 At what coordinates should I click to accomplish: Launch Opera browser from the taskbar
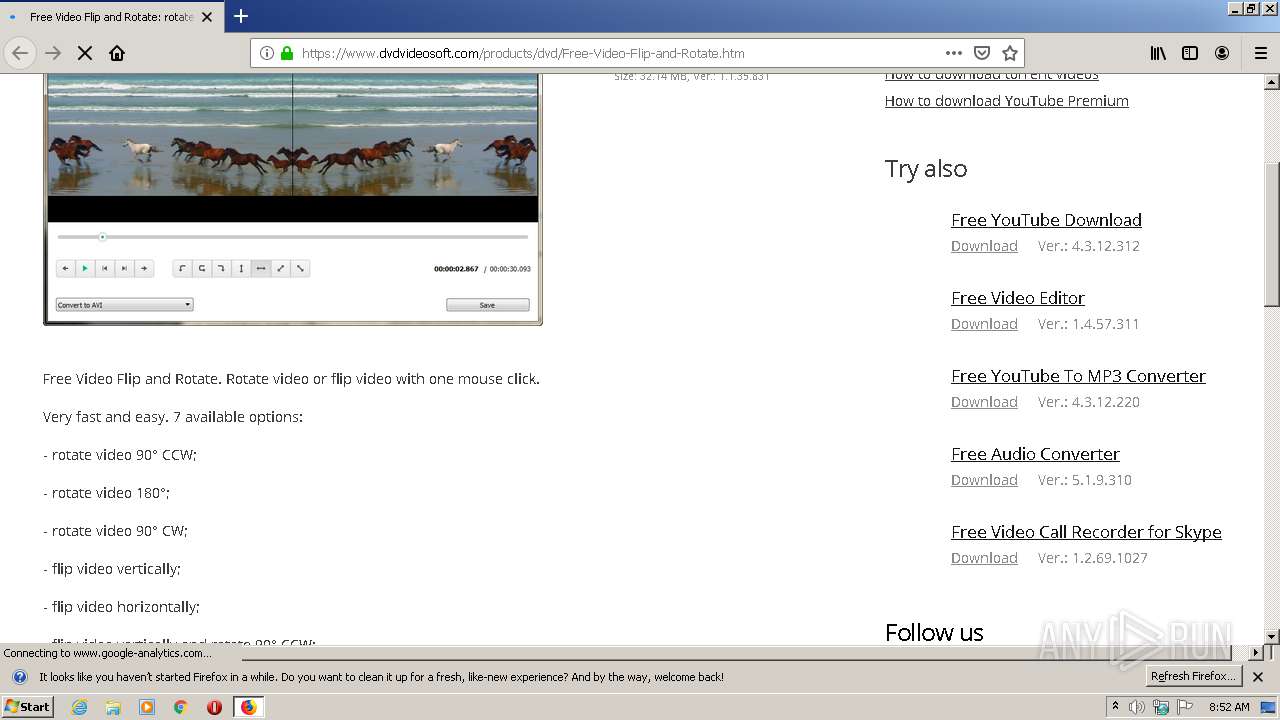214,707
